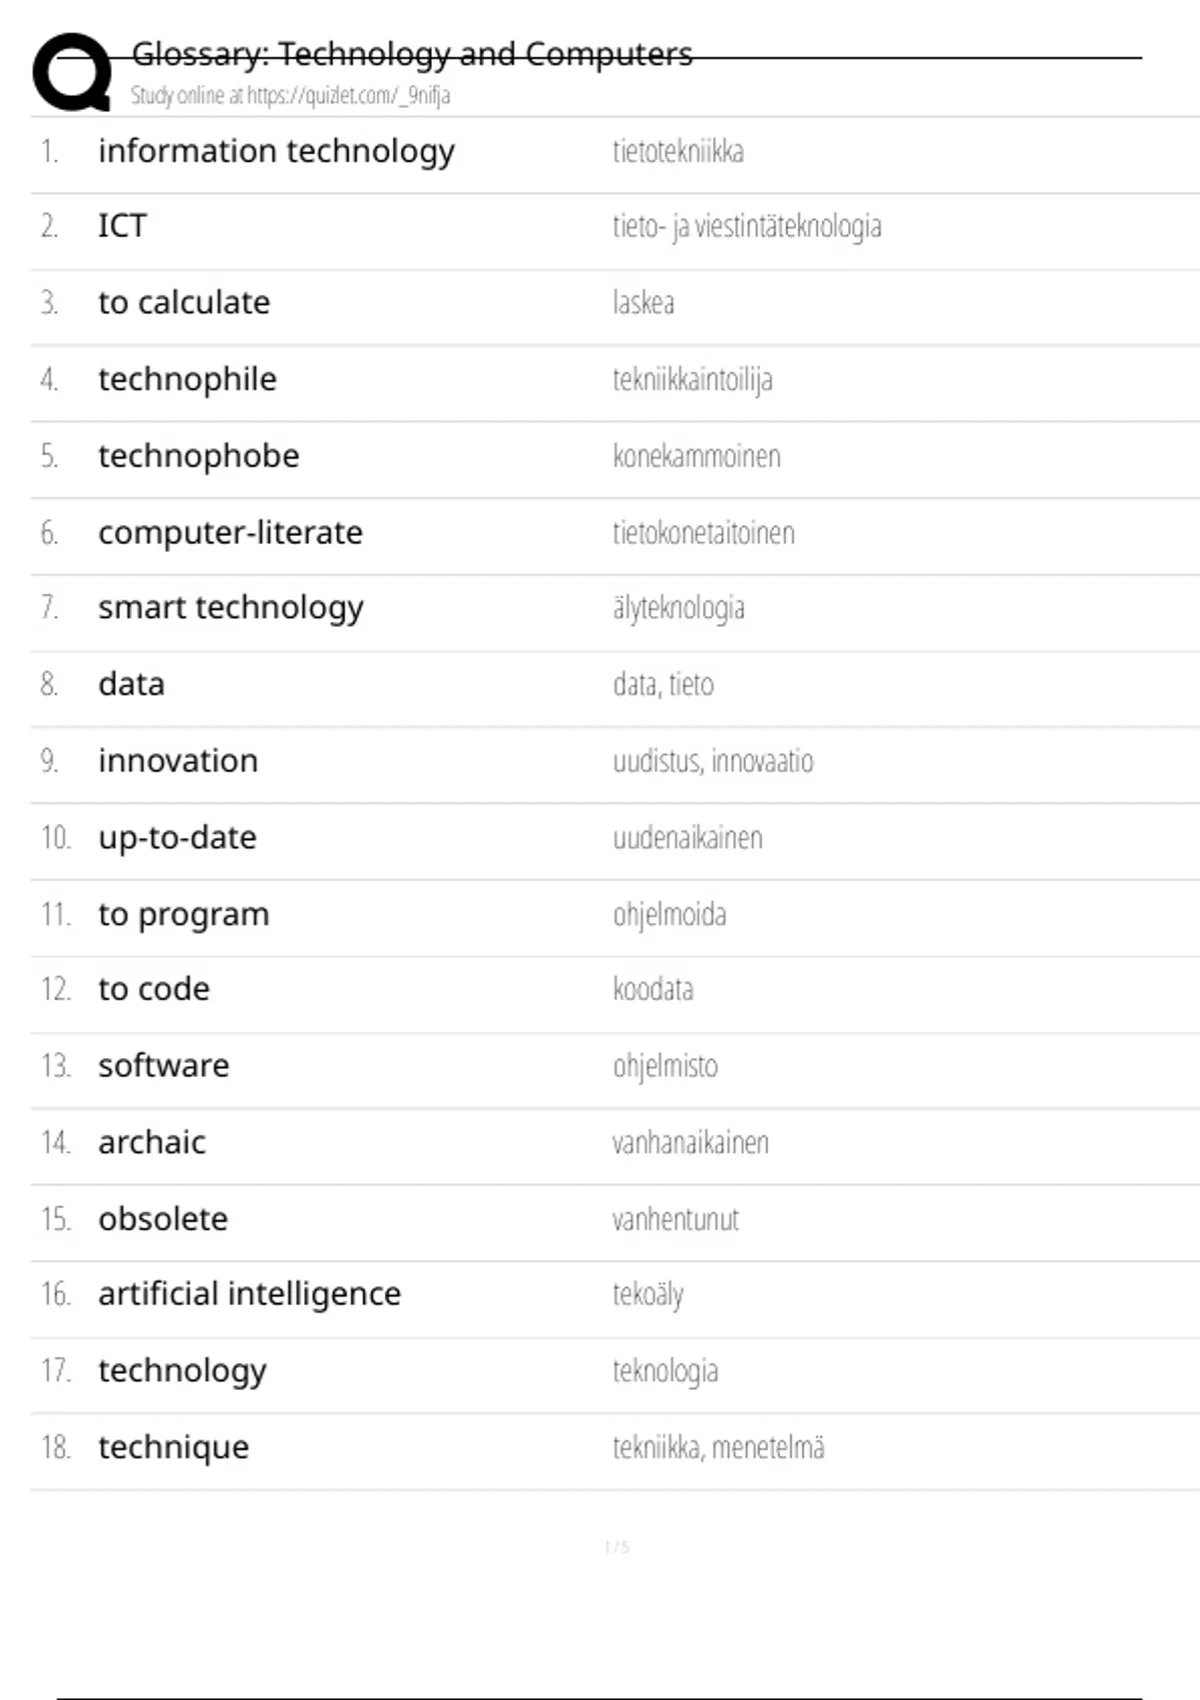Select the definition 'ohjelmoida'
This screenshot has width=1200, height=1700.
pos(669,915)
